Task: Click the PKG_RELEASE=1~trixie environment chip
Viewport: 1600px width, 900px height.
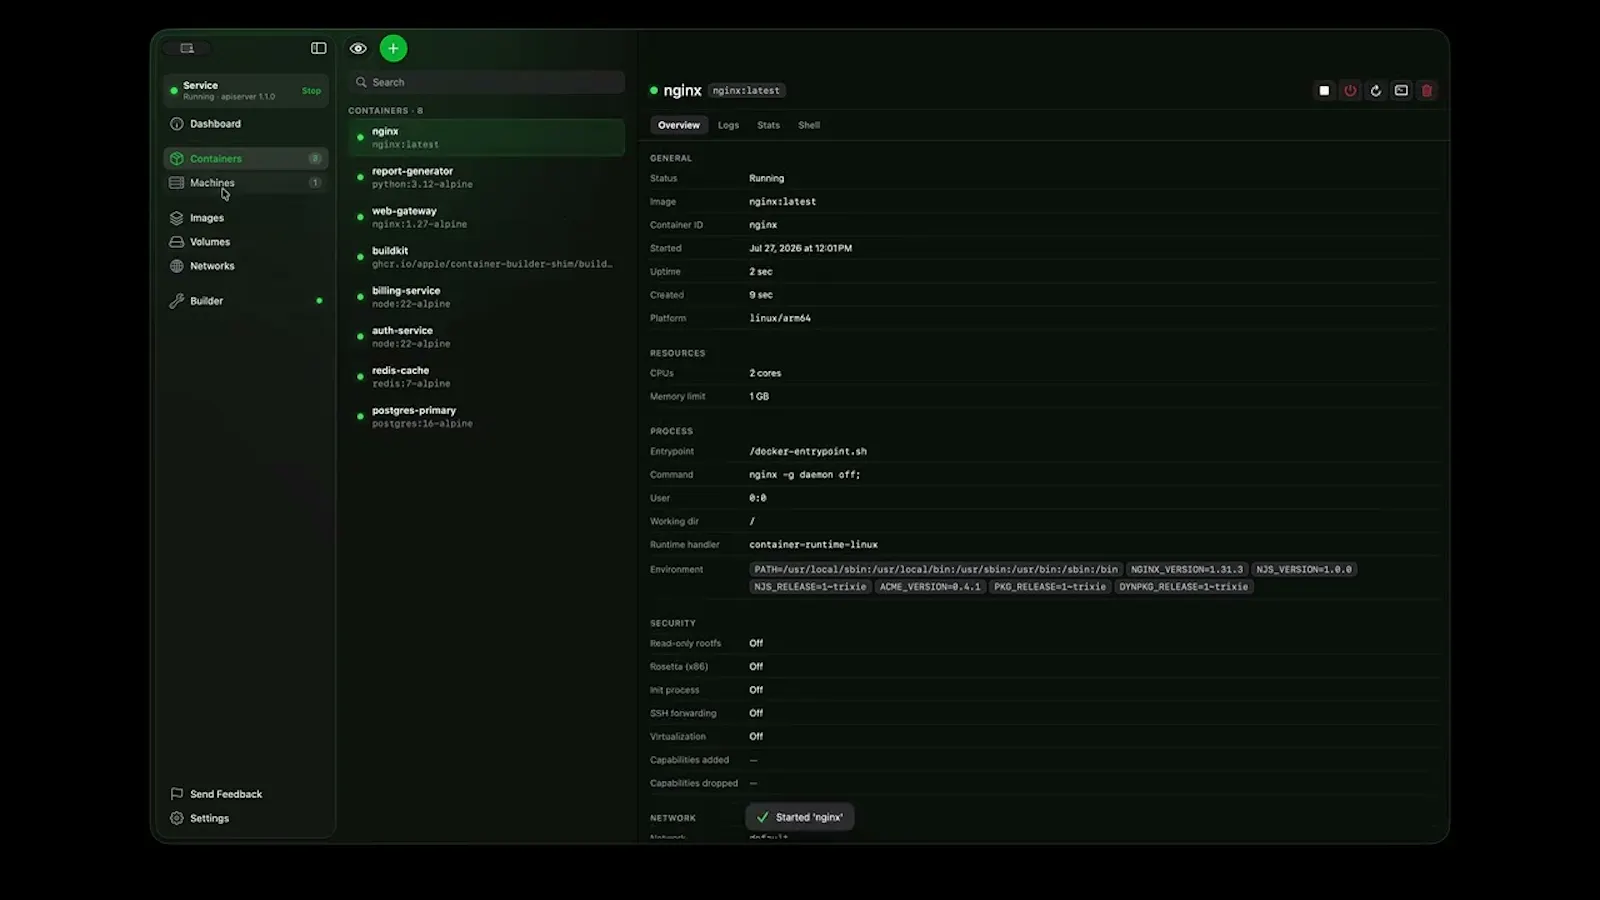Action: pyautogui.click(x=1050, y=587)
